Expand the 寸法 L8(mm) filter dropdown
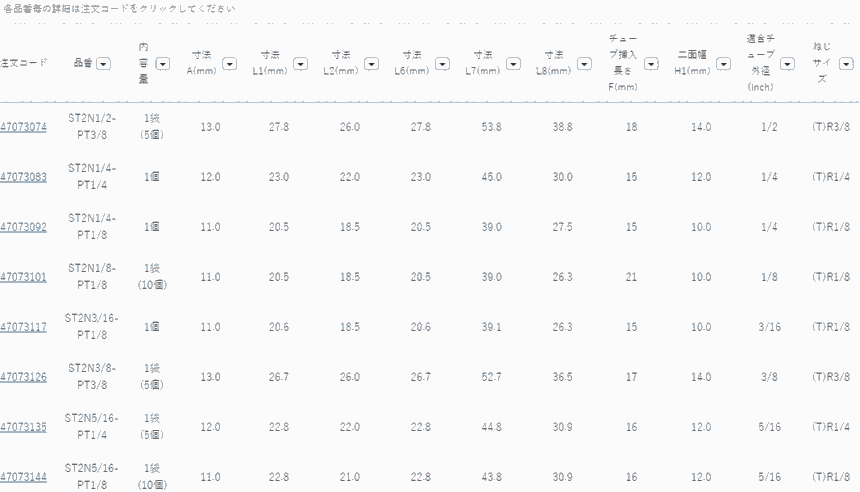The height and width of the screenshot is (492, 860). 584,63
